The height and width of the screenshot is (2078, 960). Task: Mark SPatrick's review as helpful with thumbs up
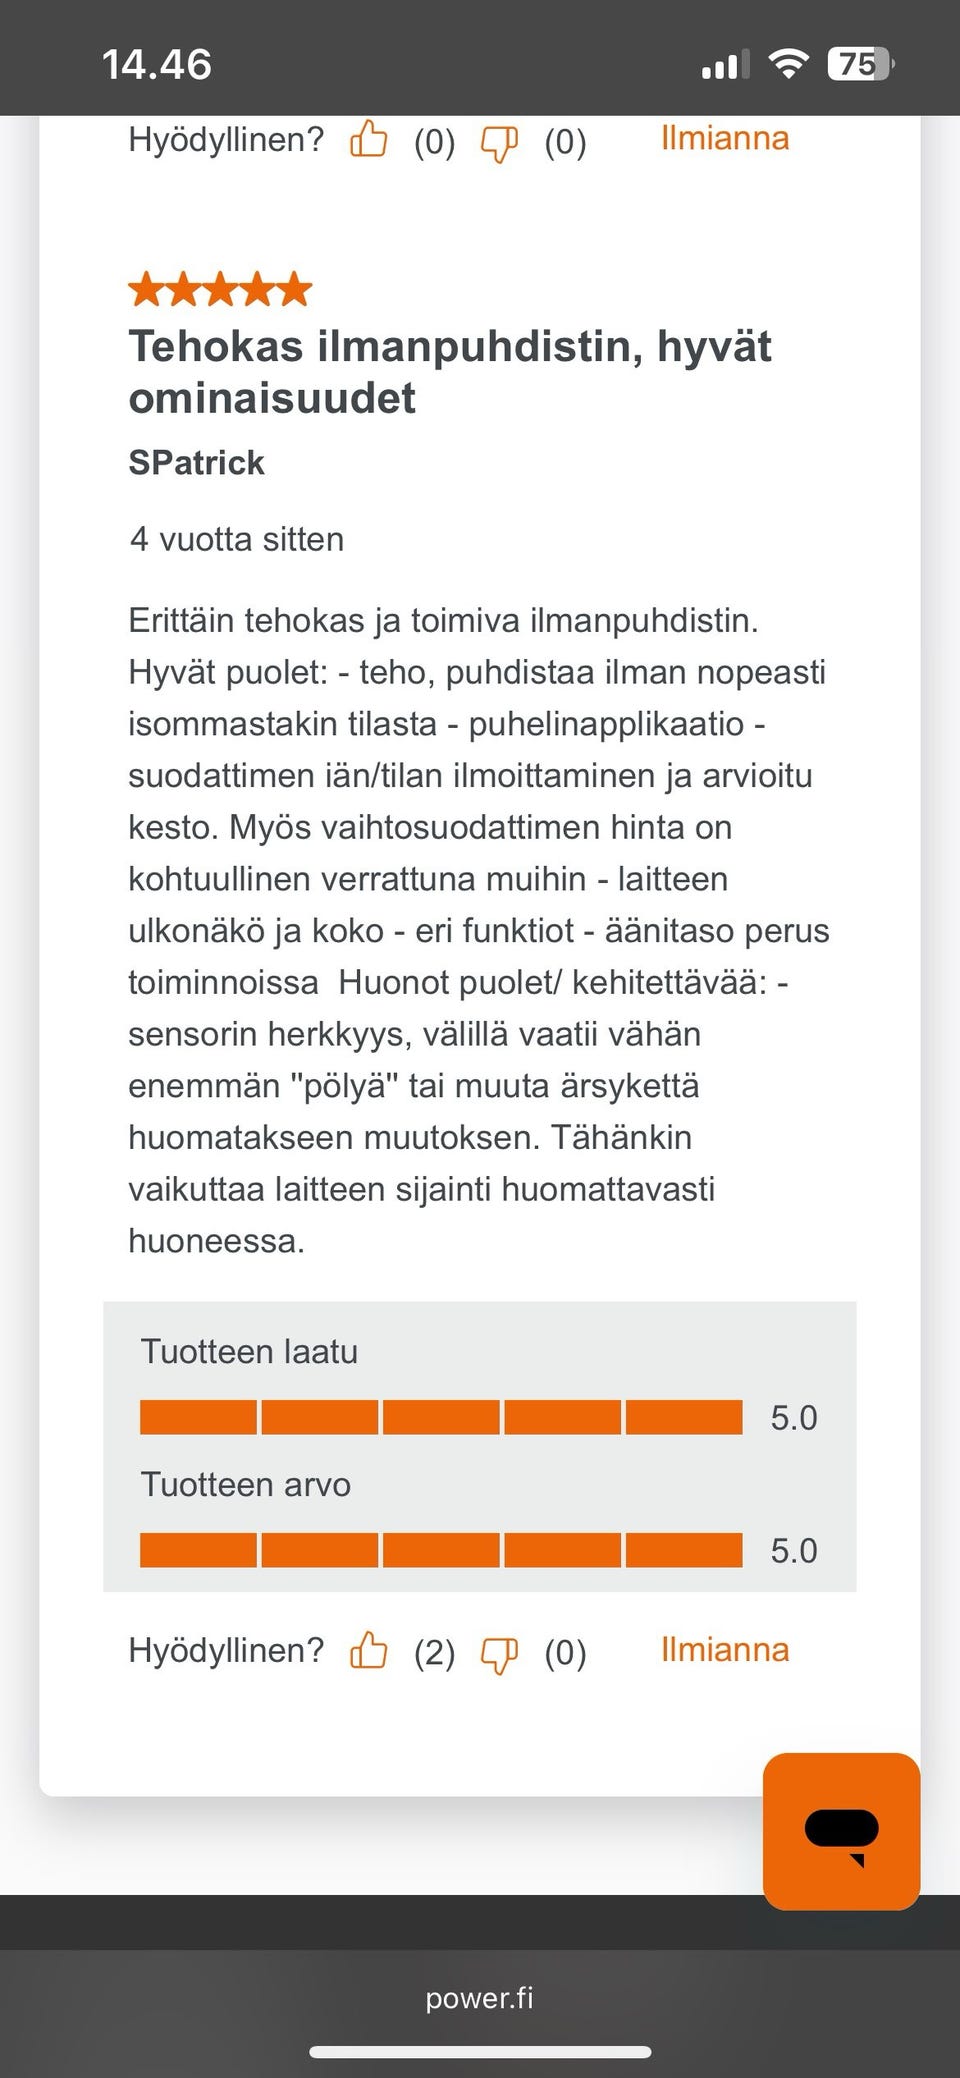click(369, 1653)
